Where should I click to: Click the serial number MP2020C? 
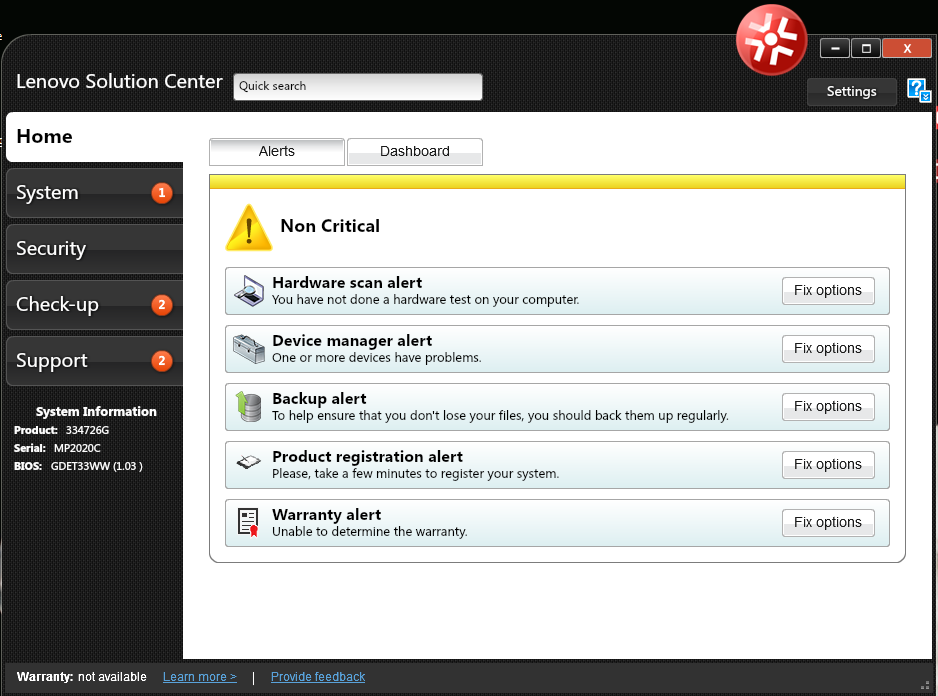coord(77,448)
